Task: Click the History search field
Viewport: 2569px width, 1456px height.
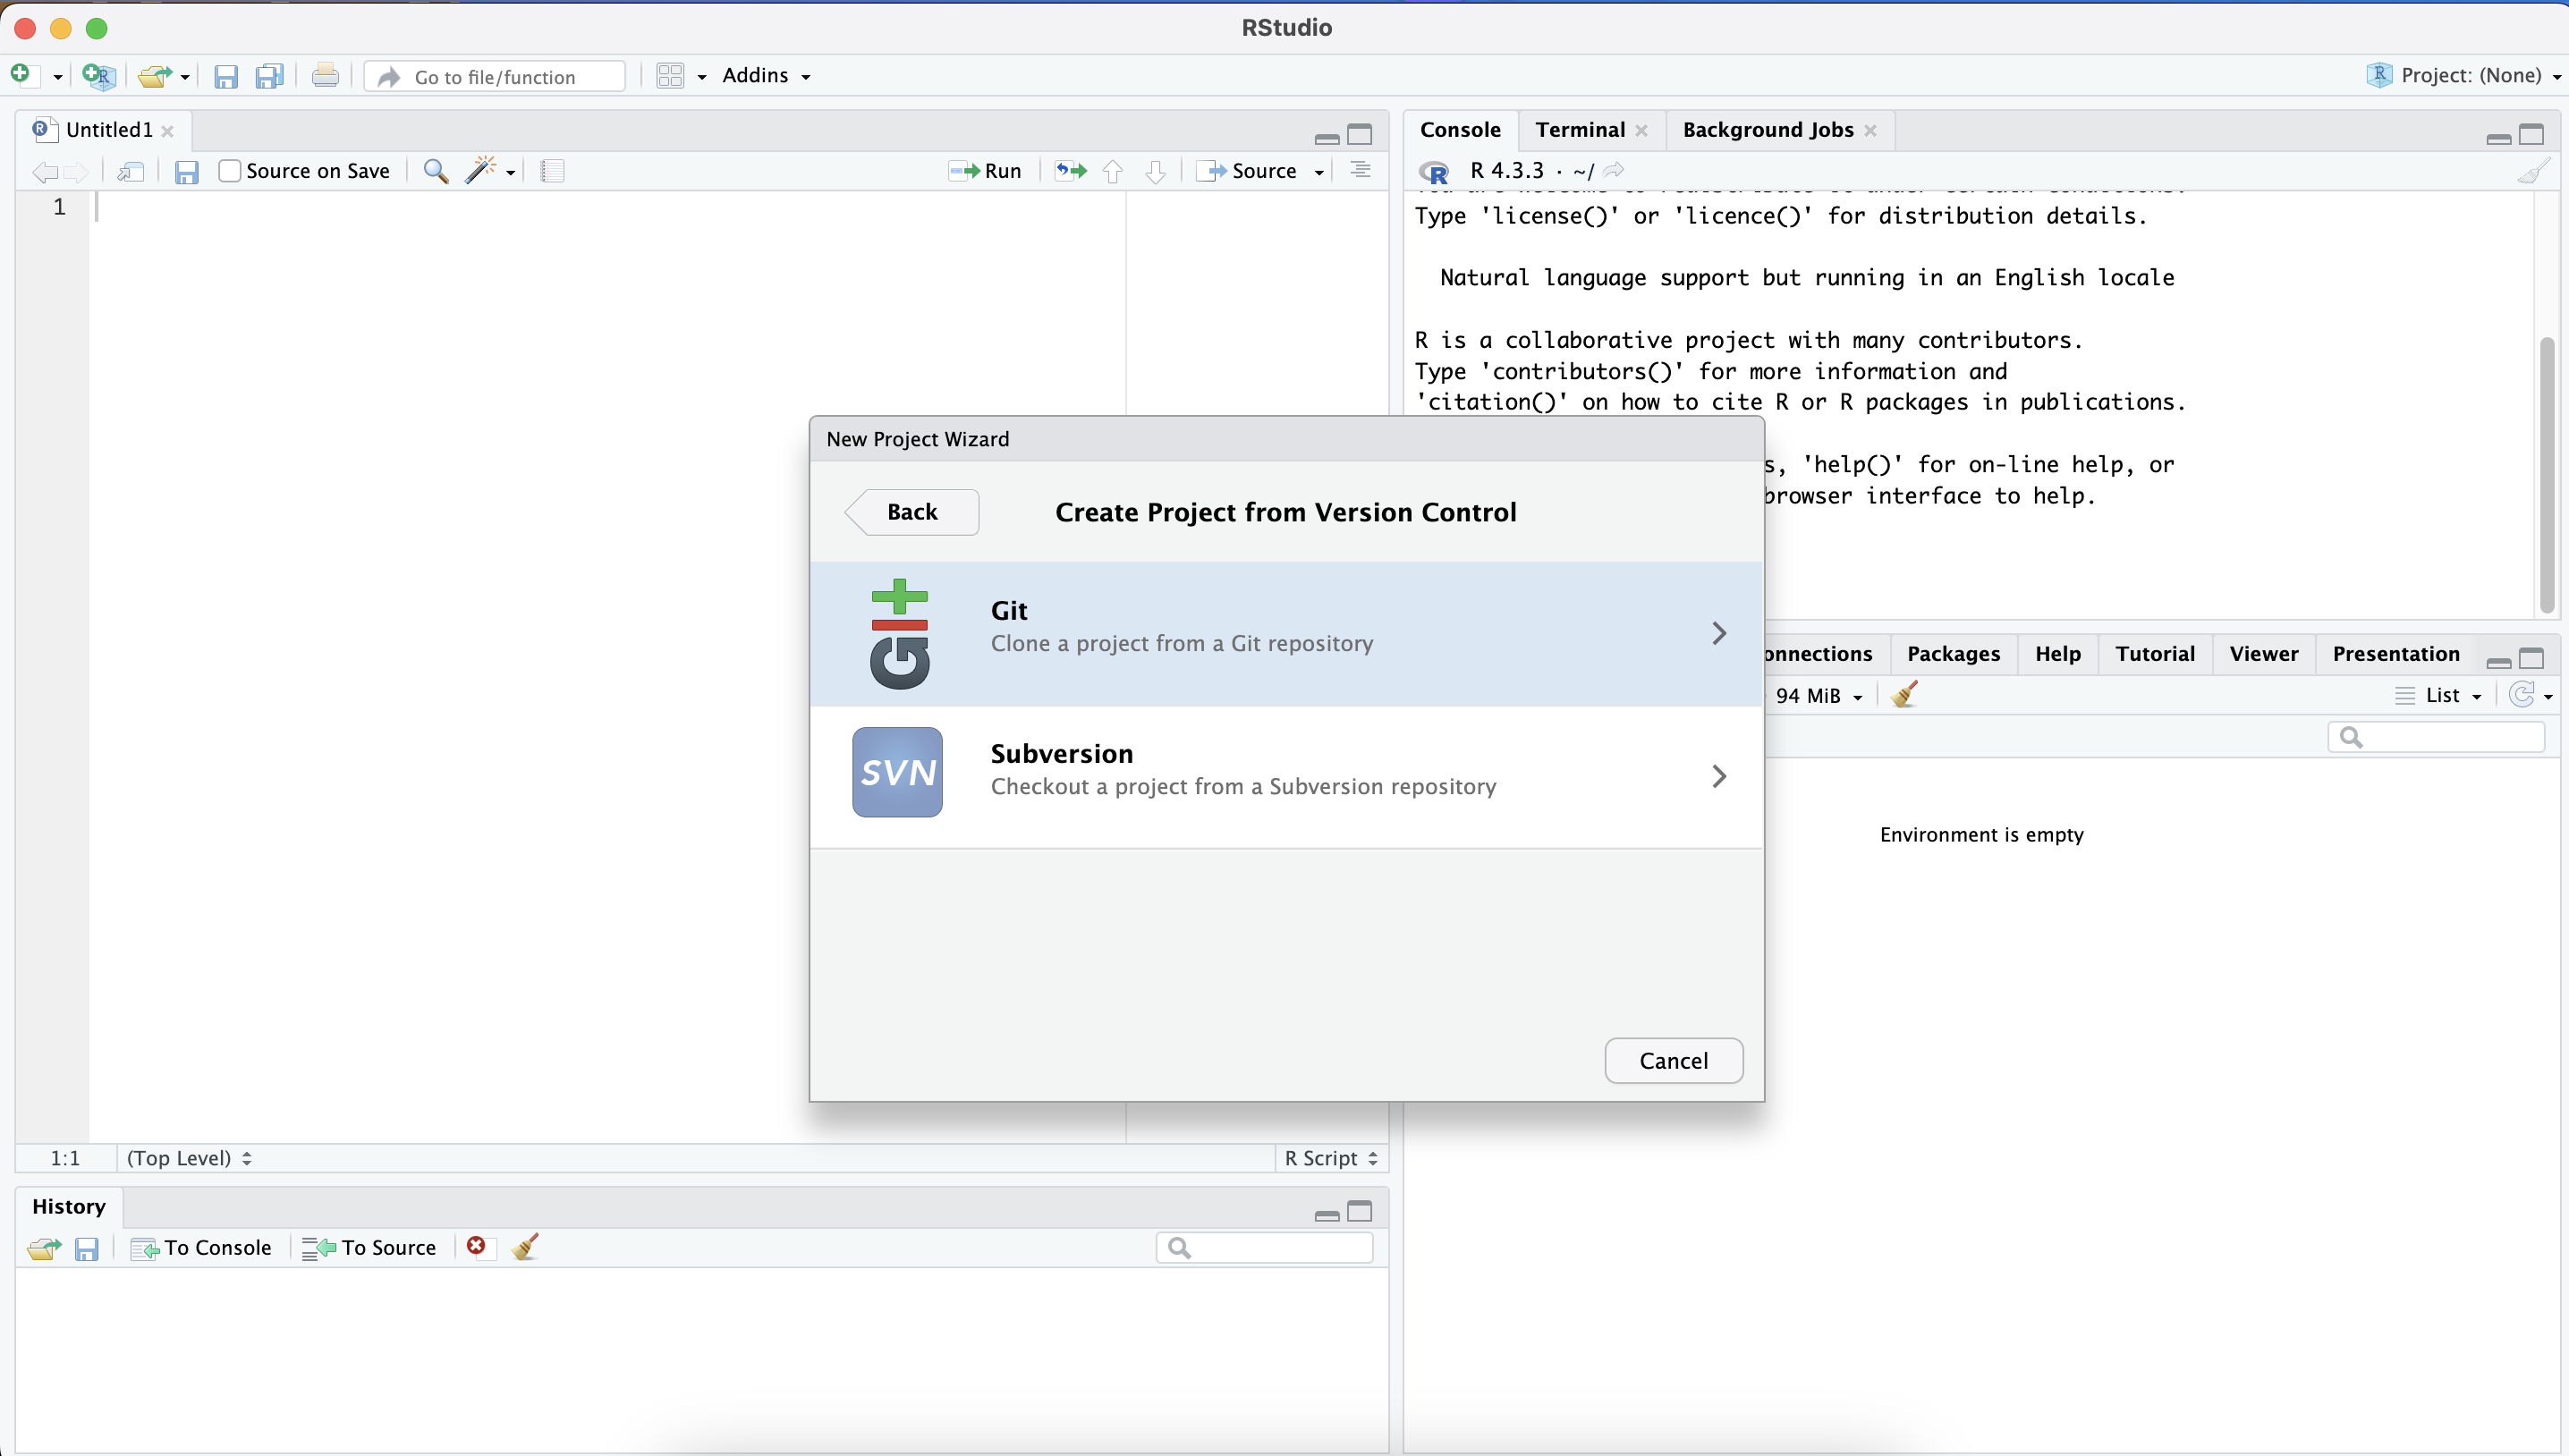Action: pyautogui.click(x=1264, y=1248)
